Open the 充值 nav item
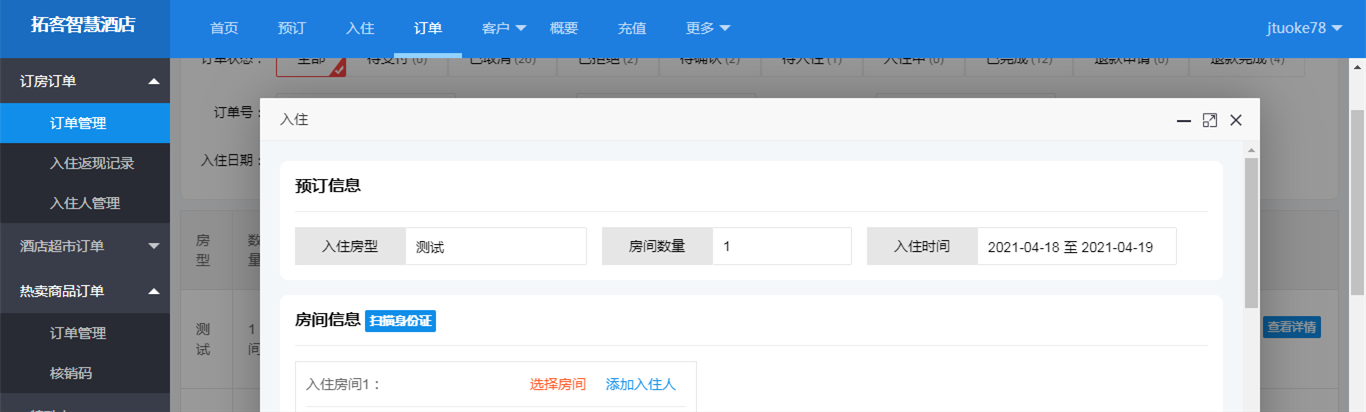Viewport: 1366px width, 412px height. (632, 28)
